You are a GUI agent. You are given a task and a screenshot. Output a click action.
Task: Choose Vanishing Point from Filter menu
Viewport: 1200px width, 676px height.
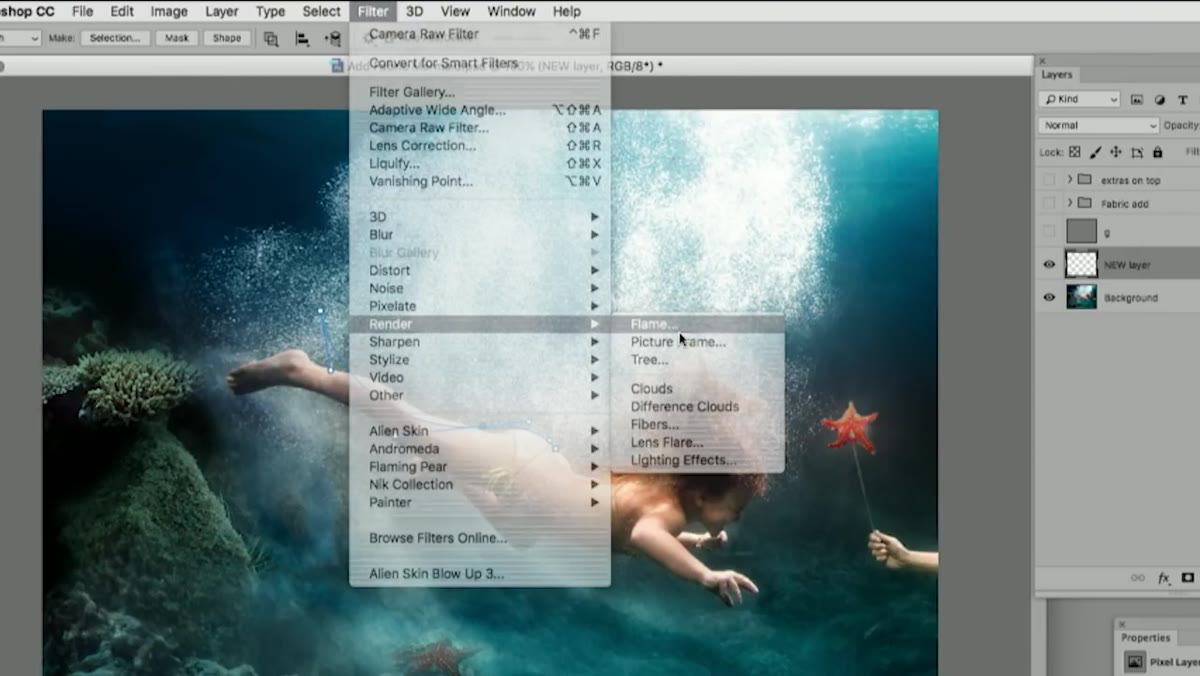click(480, 181)
